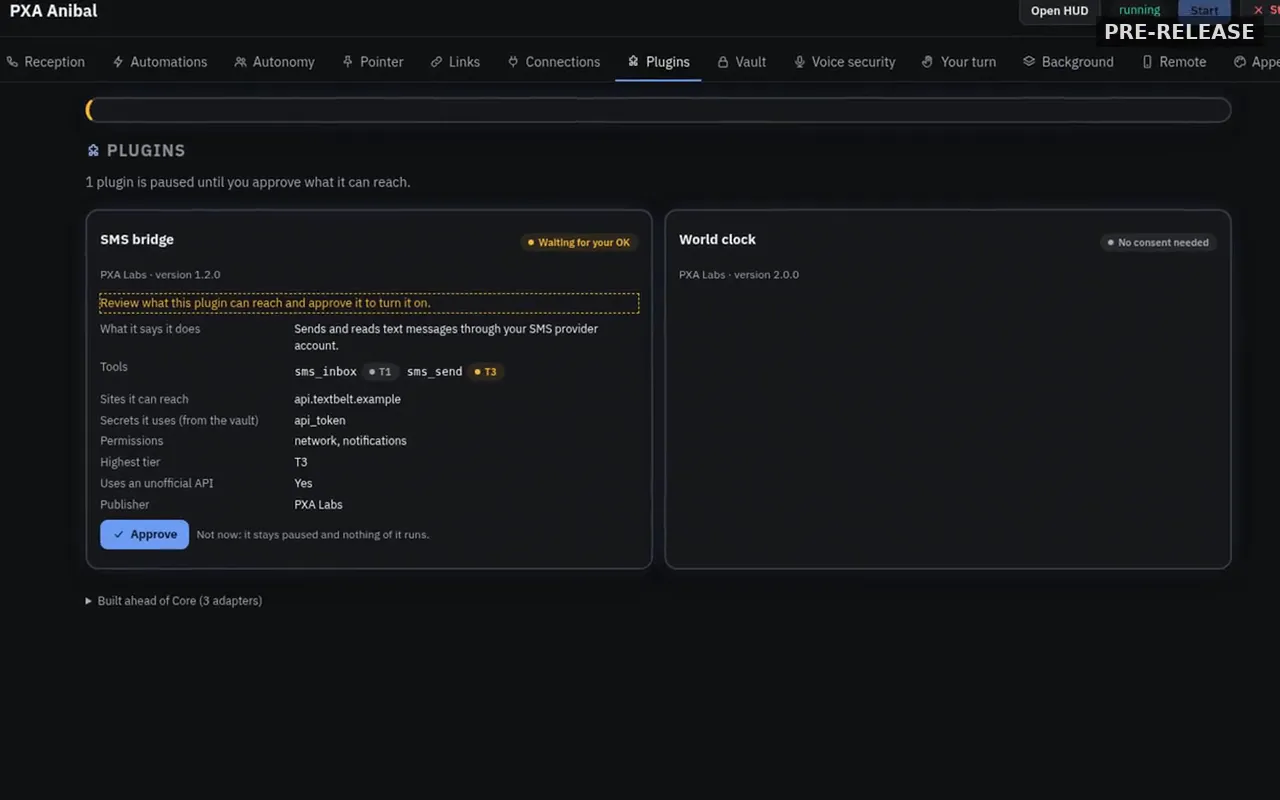The image size is (1280, 800).
Task: Click Yes in the Uses an unofficial API row
Action: click(x=303, y=483)
